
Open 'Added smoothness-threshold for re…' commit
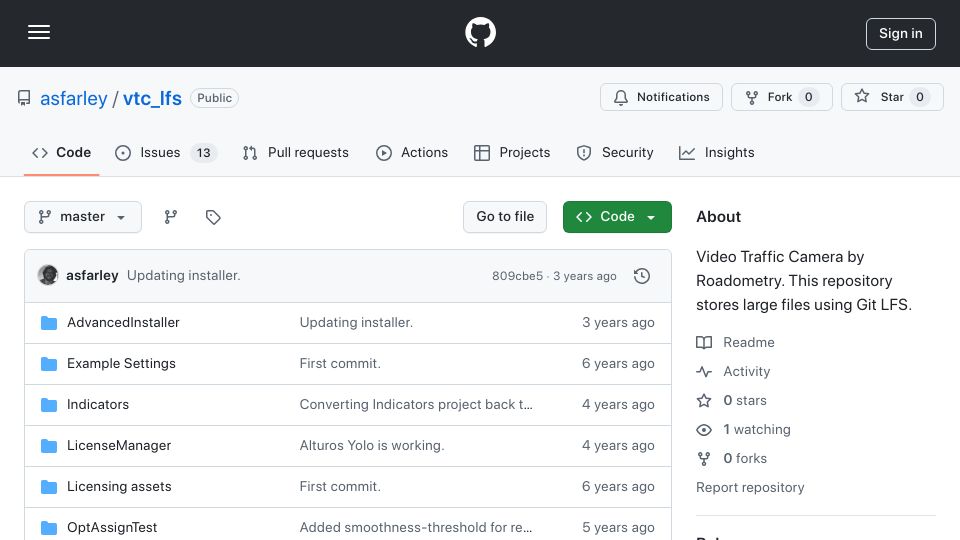click(x=416, y=528)
